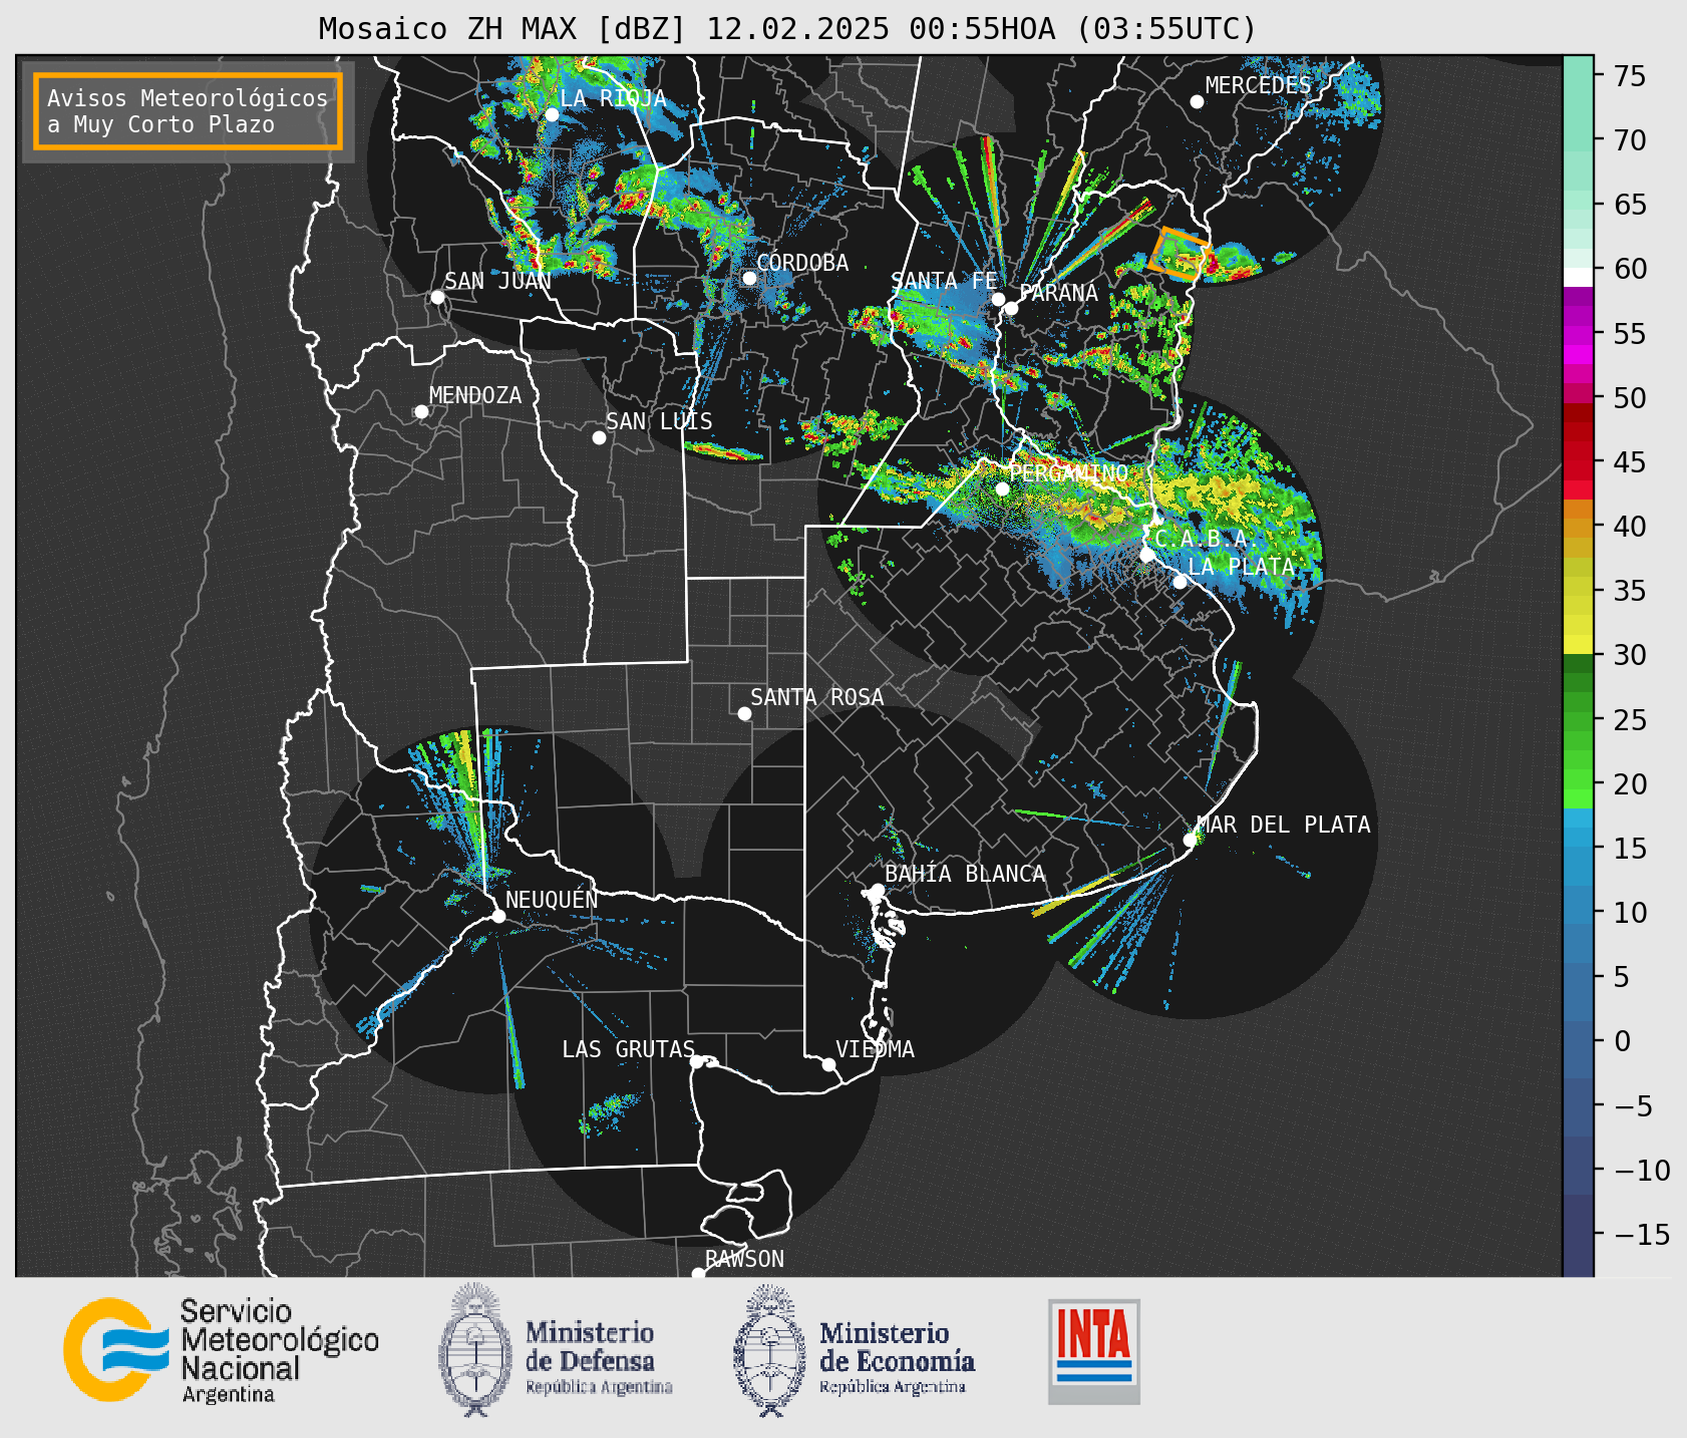Click the NEUQUÉN city marker dot
Viewport: 1687px width, 1438px height.
(x=498, y=916)
